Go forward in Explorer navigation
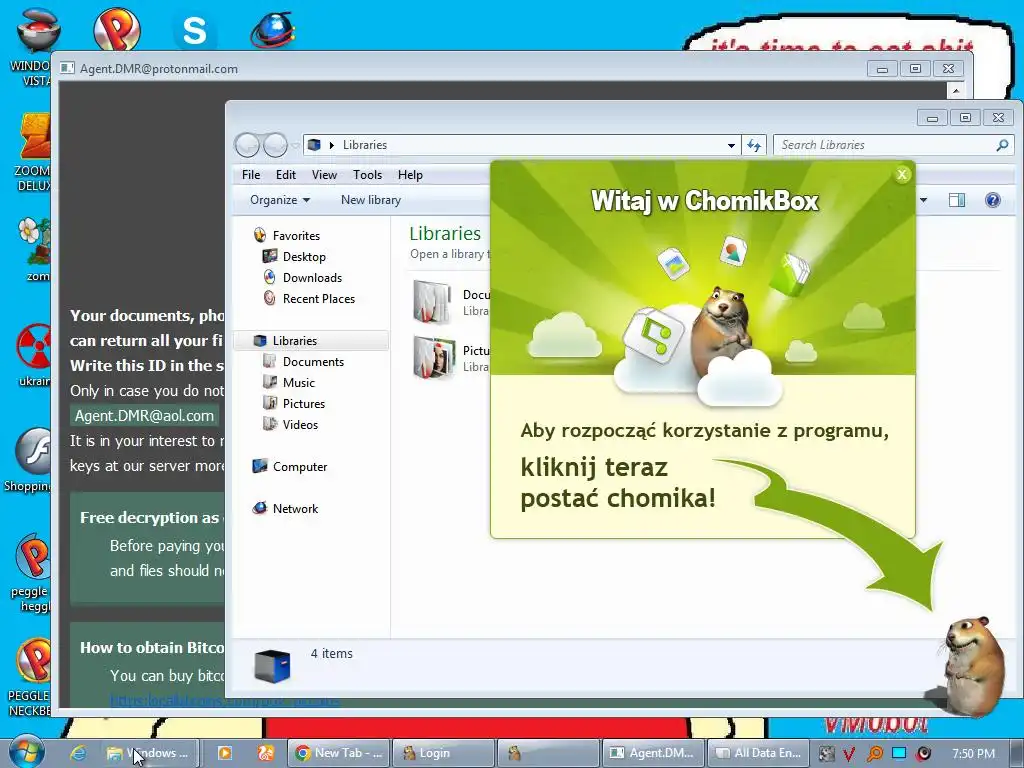Screen dimensions: 1024x768 275,145
